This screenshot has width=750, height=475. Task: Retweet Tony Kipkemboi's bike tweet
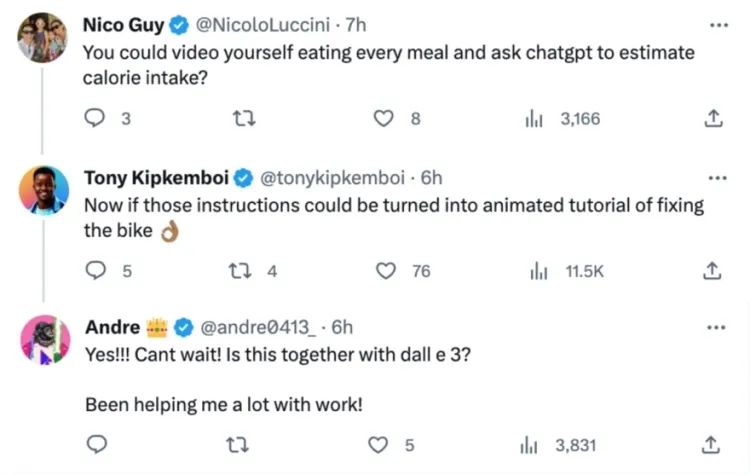point(242,270)
